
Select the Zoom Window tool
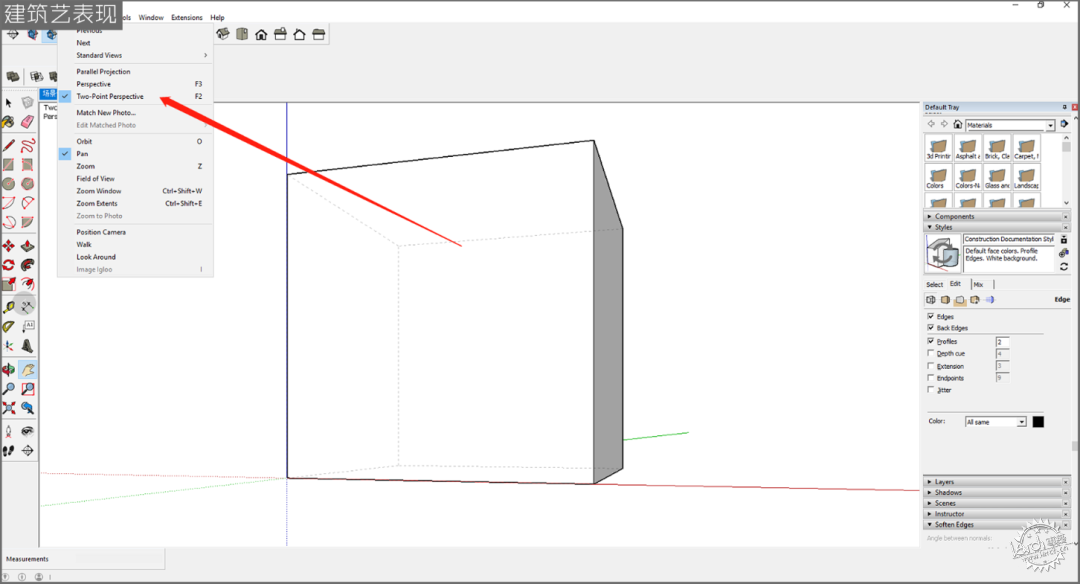tap(28, 389)
